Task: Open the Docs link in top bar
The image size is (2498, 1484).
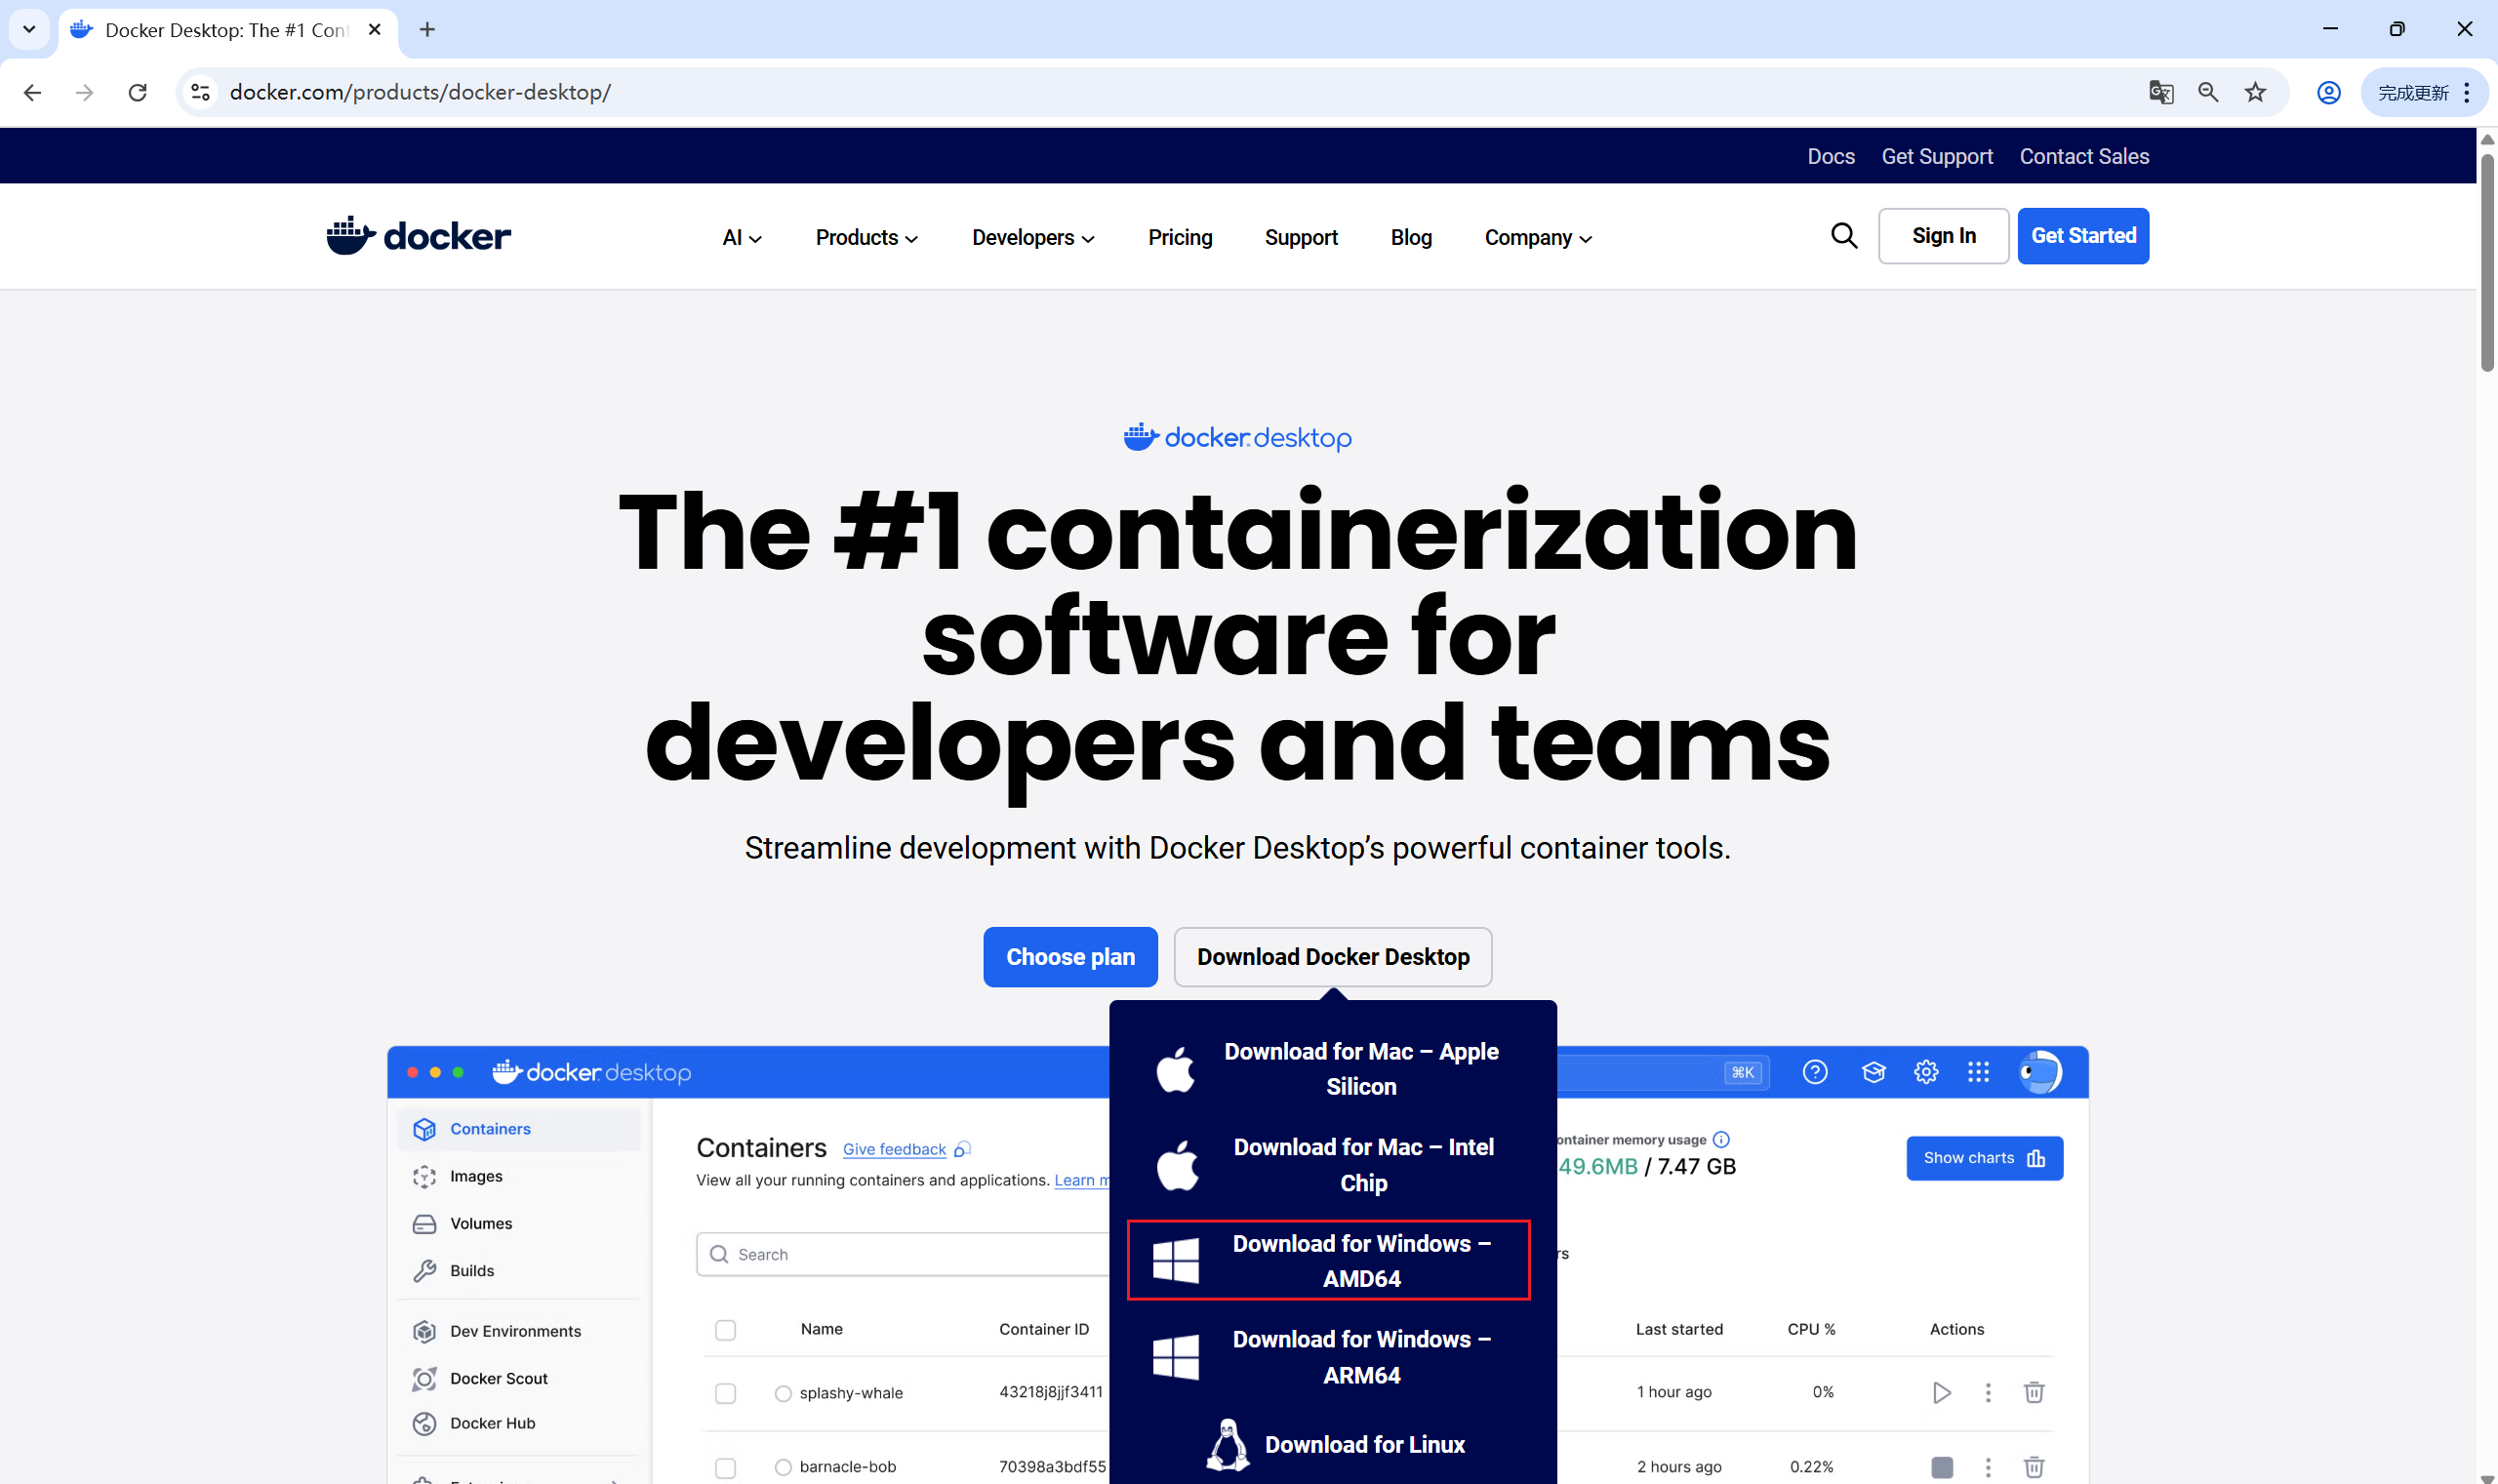Action: tap(1830, 156)
